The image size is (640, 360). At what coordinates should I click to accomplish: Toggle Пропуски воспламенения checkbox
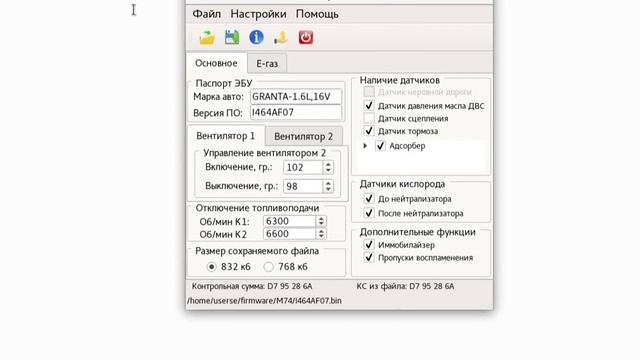coord(369,258)
